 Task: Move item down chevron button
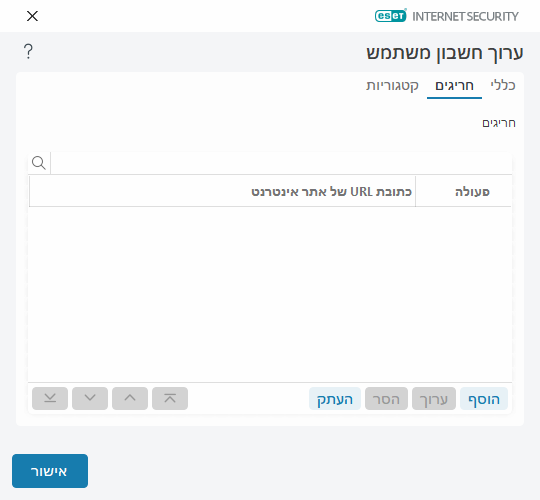pos(90,398)
